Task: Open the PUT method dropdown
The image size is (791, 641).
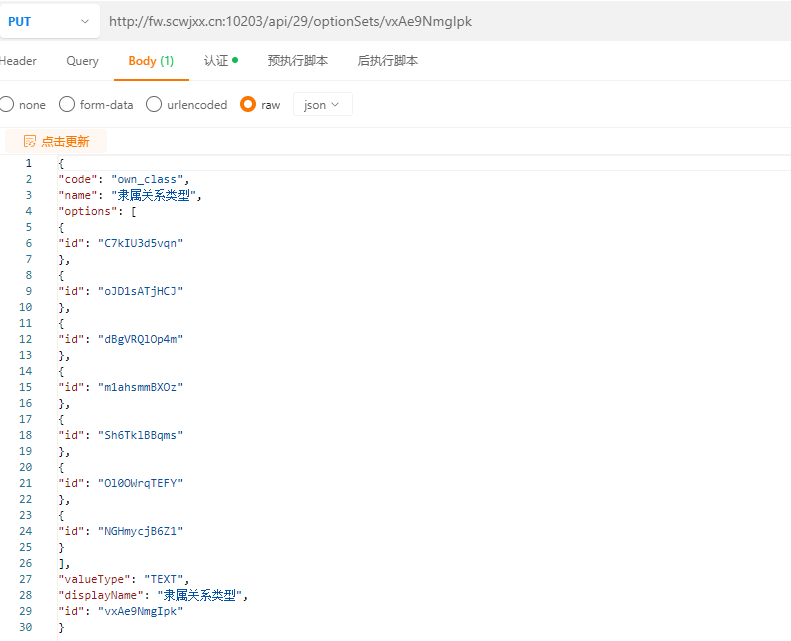Action: pos(49,21)
